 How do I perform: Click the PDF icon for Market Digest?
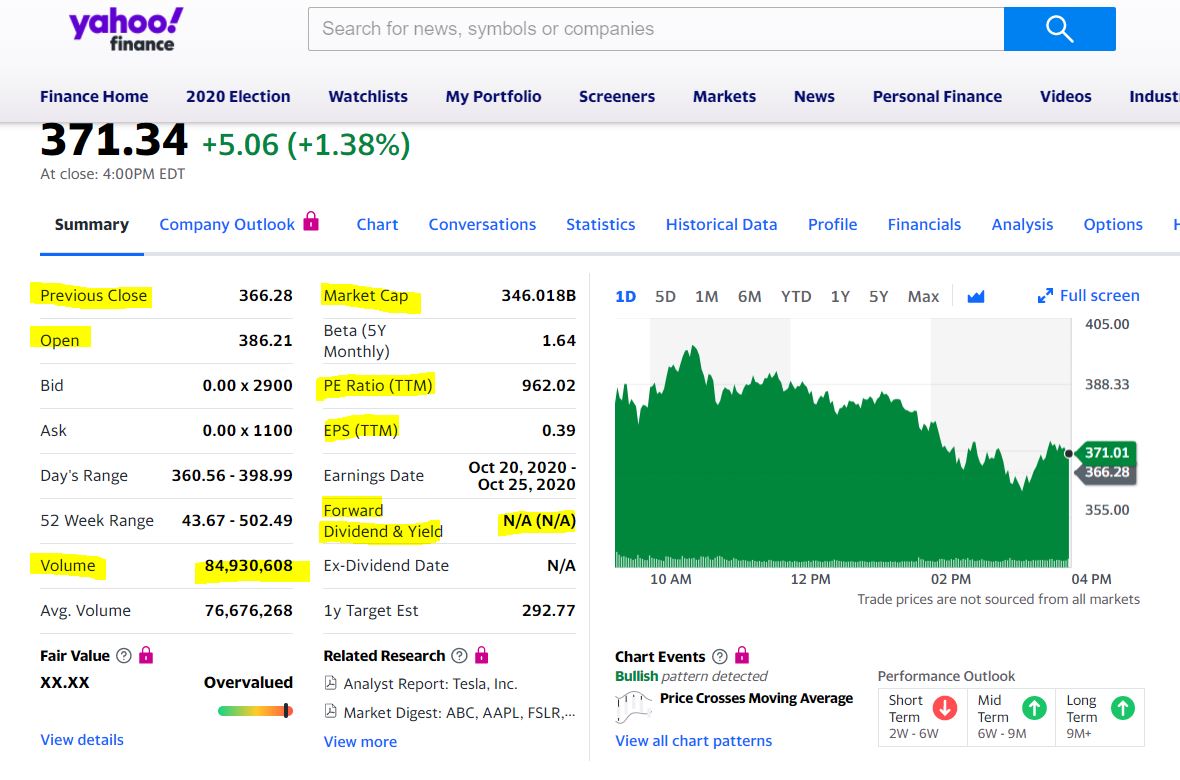[x=330, y=711]
